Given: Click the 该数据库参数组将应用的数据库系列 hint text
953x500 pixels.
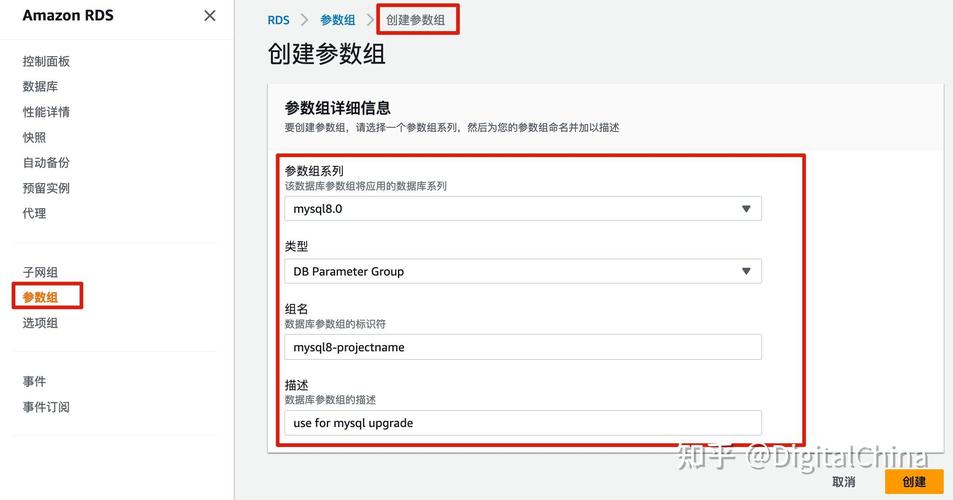Looking at the screenshot, I should (365, 186).
